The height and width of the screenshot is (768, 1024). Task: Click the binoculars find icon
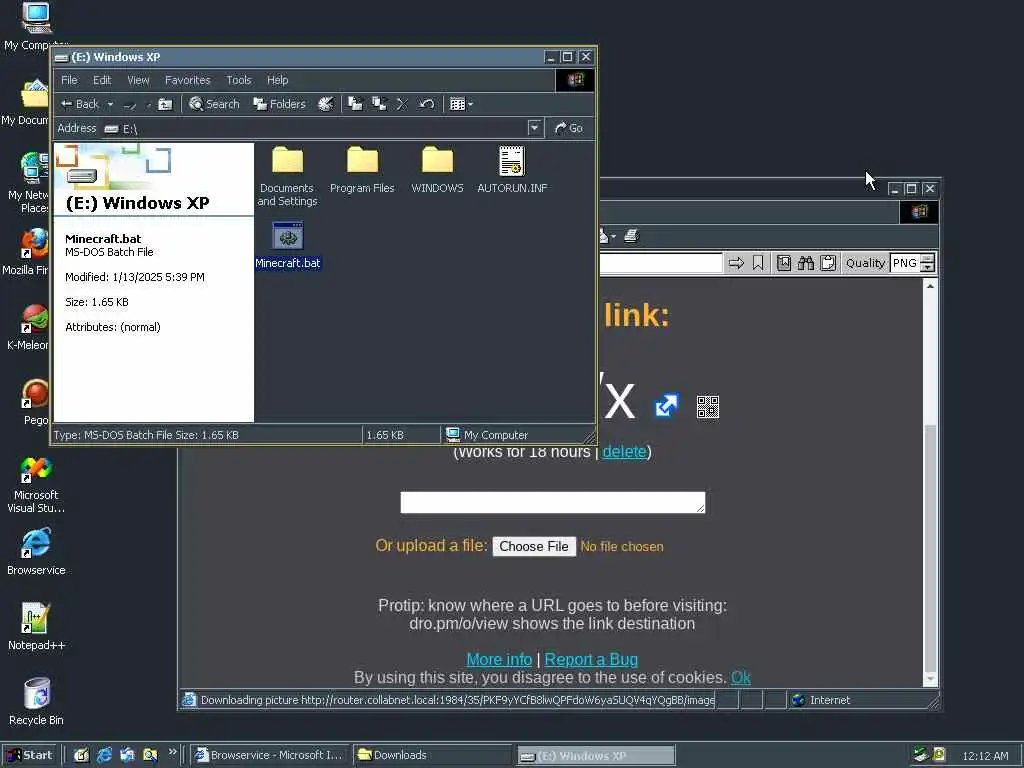tap(806, 263)
